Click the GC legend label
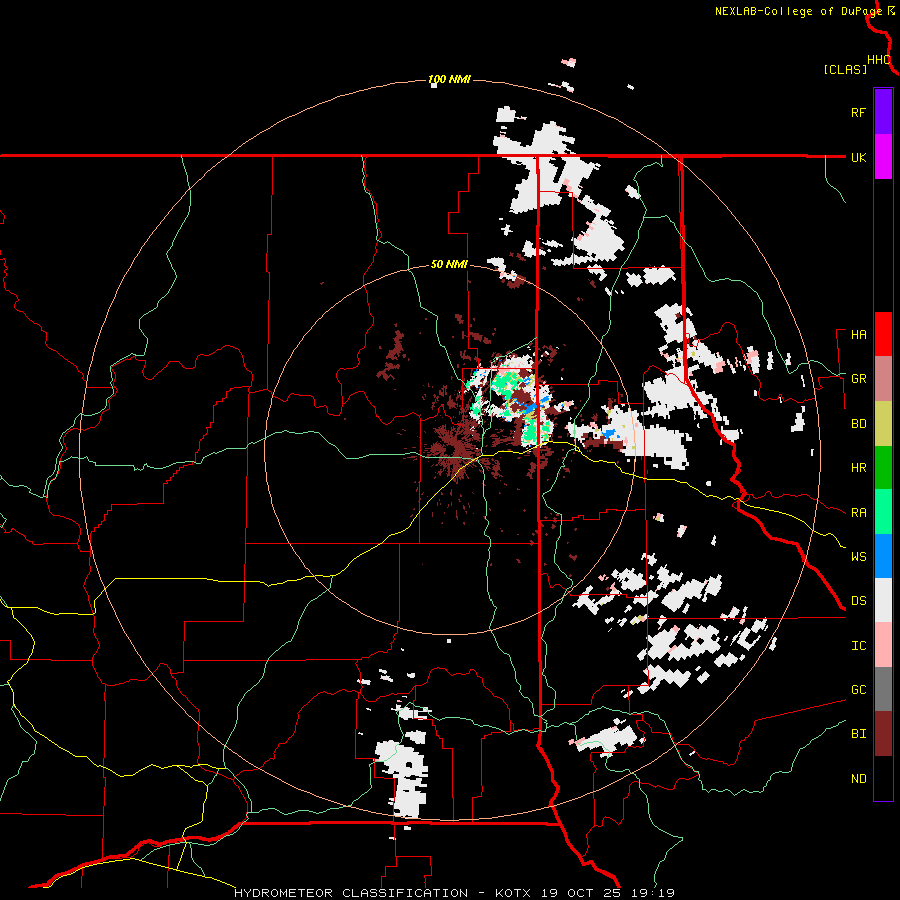The height and width of the screenshot is (900, 900). (x=858, y=690)
